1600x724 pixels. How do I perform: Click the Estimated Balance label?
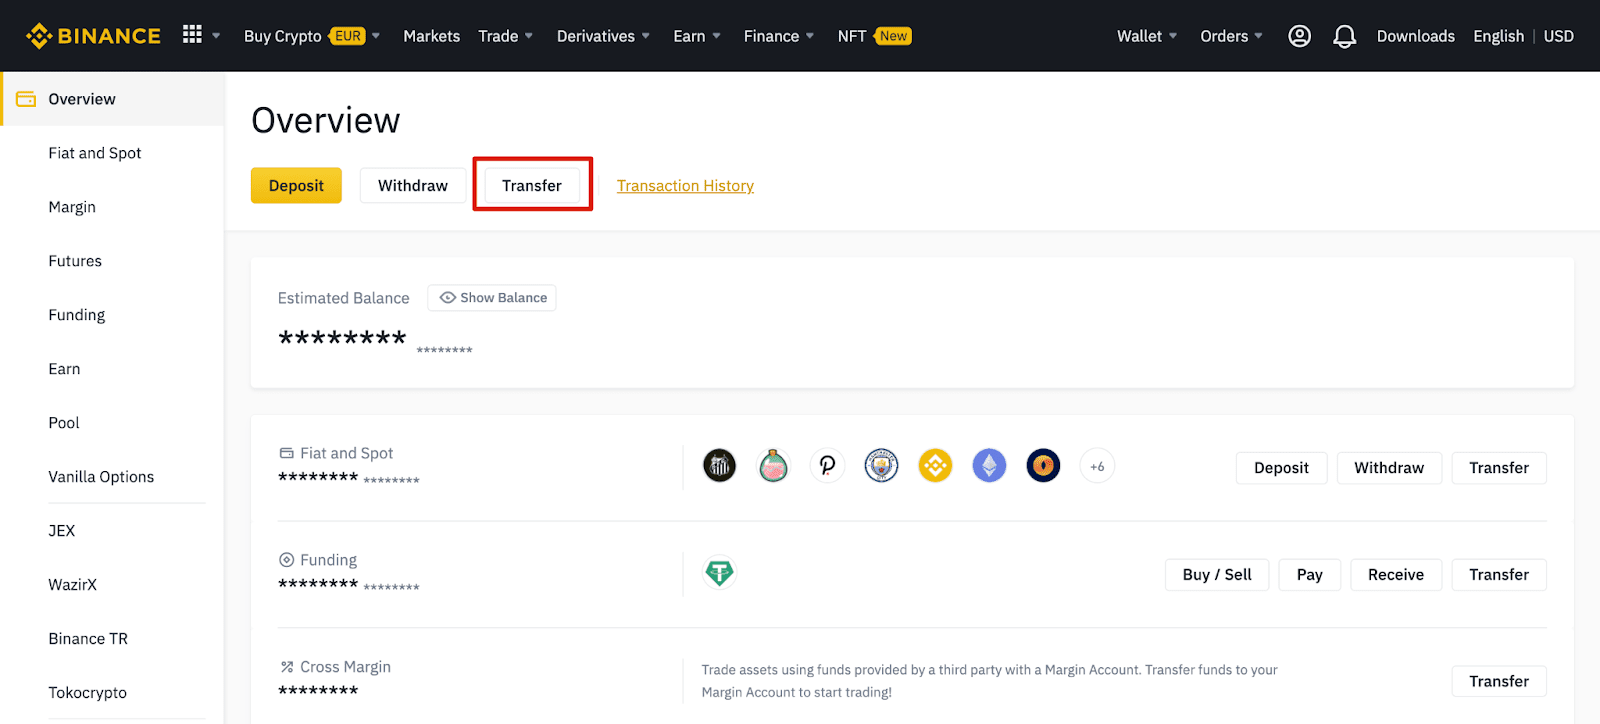(343, 298)
